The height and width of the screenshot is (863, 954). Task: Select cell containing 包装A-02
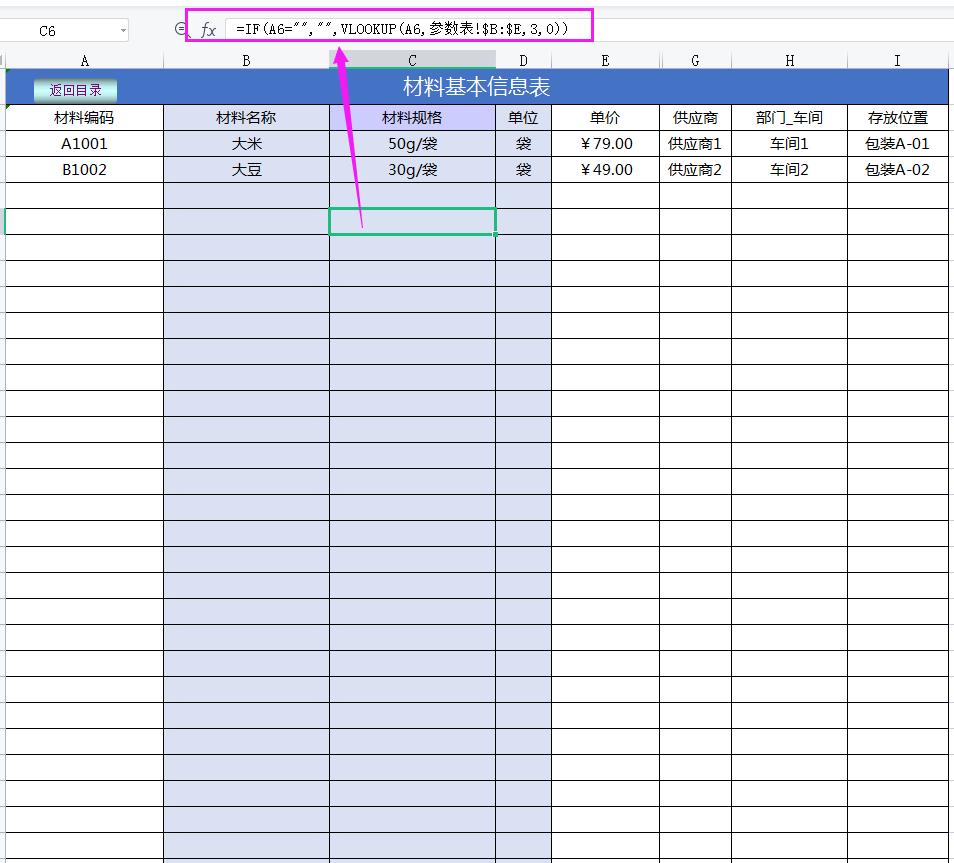[898, 170]
